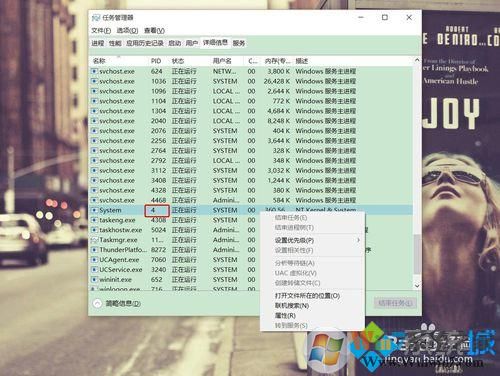Select the wininit.exe row name
The image size is (500, 376).
tap(115, 280)
